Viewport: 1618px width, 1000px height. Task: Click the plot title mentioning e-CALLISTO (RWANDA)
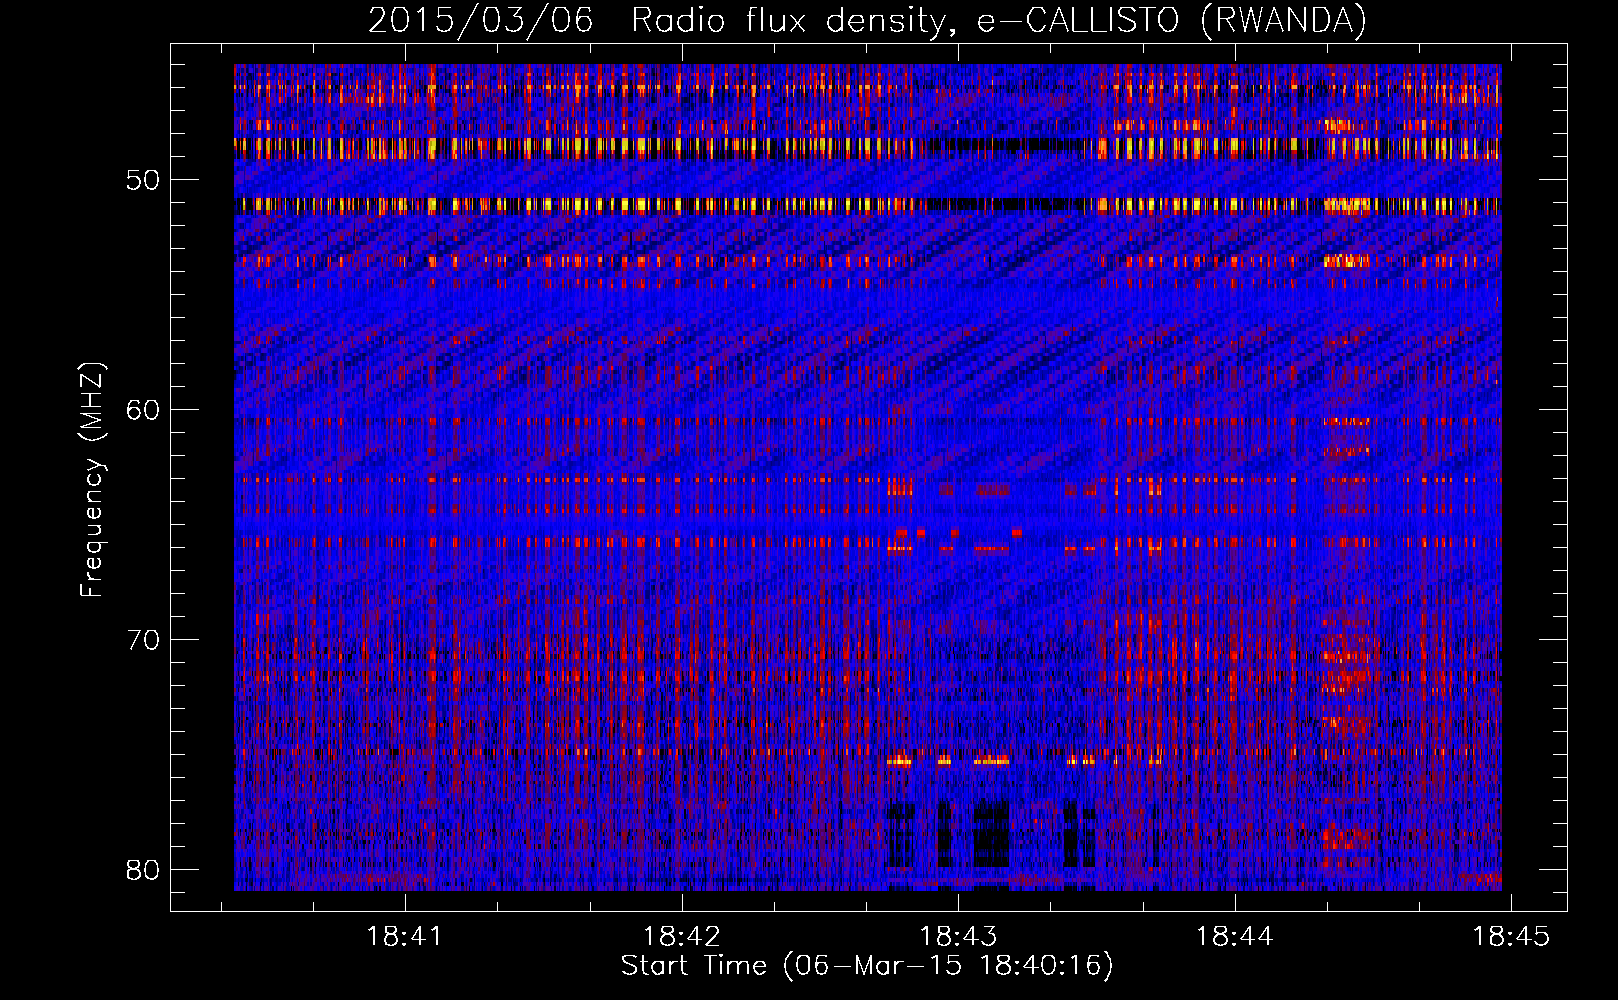[867, 20]
